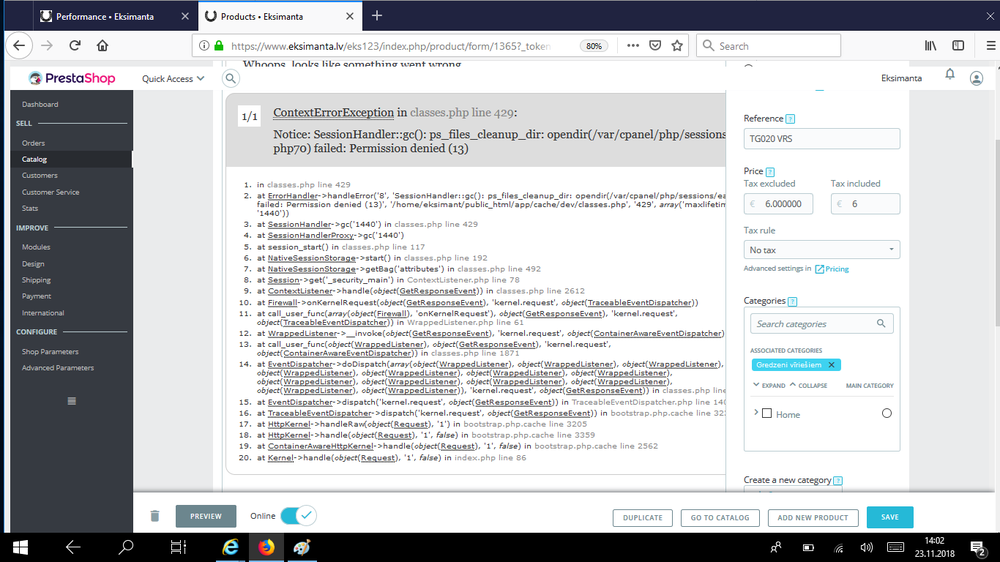The height and width of the screenshot is (562, 1000).
Task: Click the Reference help icon
Action: pos(790,119)
